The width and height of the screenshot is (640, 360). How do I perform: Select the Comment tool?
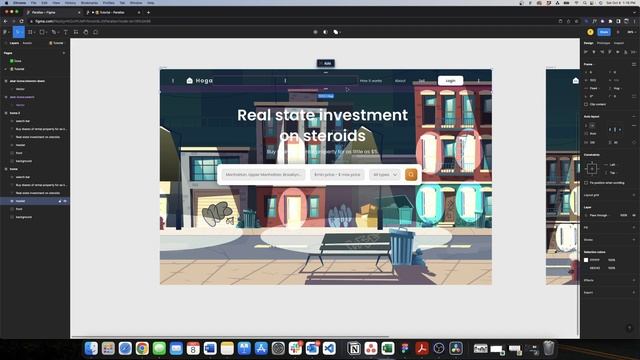(96, 32)
